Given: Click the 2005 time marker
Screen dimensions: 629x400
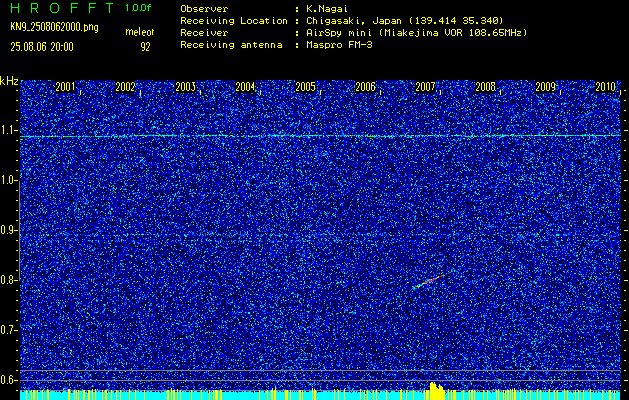Looking at the screenshot, I should 305,87.
